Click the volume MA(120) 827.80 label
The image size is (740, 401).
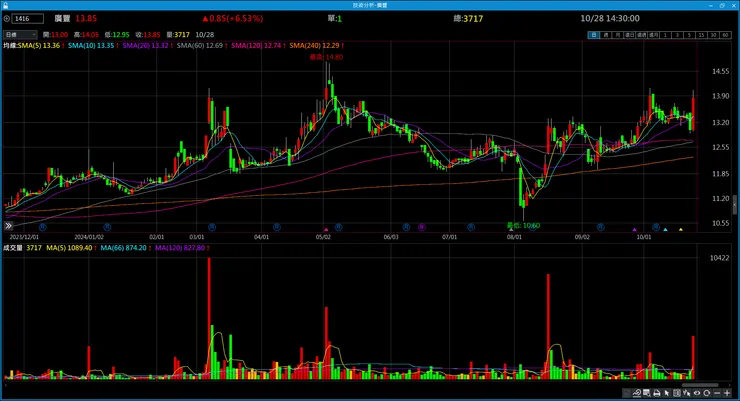tap(180, 248)
